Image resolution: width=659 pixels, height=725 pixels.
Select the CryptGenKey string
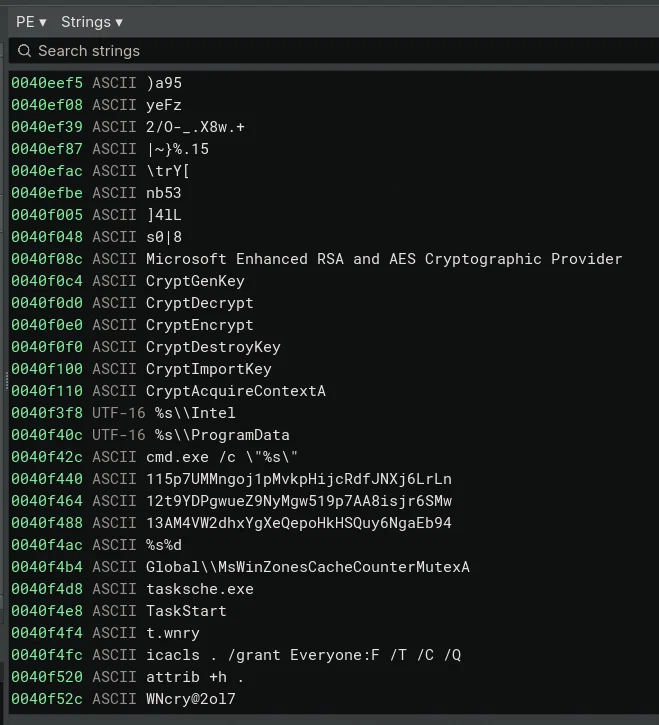(x=195, y=281)
